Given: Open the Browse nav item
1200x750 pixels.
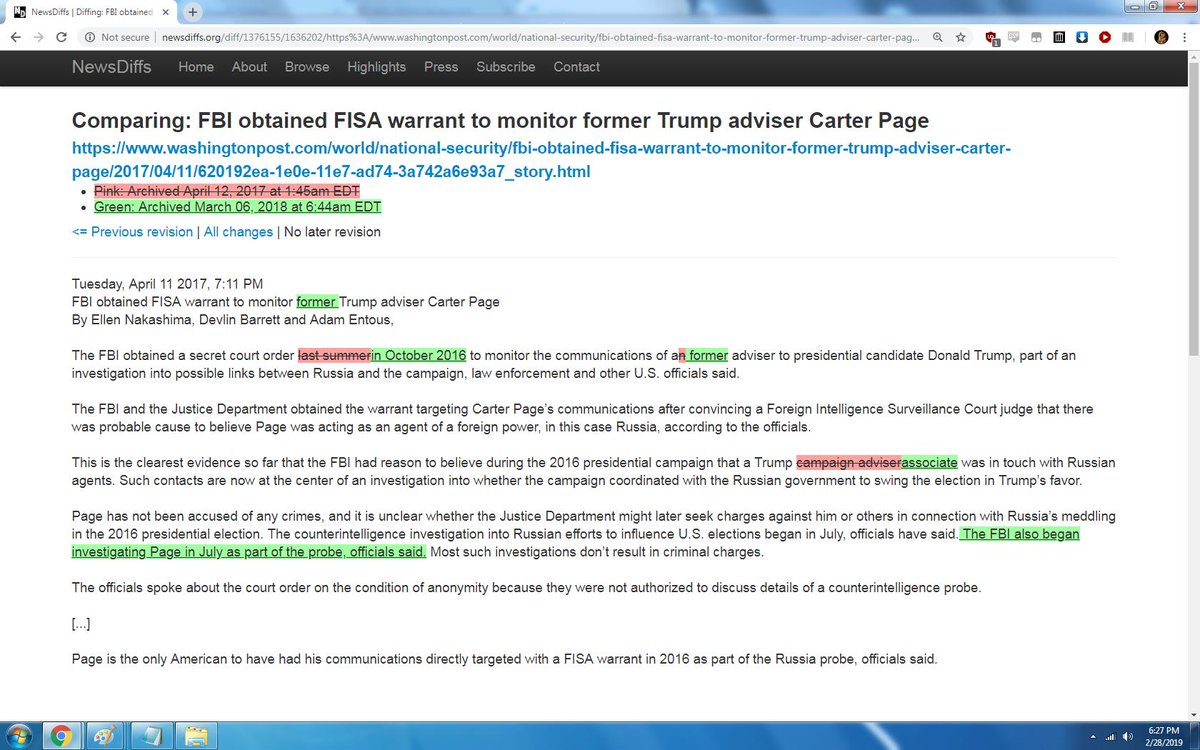Looking at the screenshot, I should 307,67.
